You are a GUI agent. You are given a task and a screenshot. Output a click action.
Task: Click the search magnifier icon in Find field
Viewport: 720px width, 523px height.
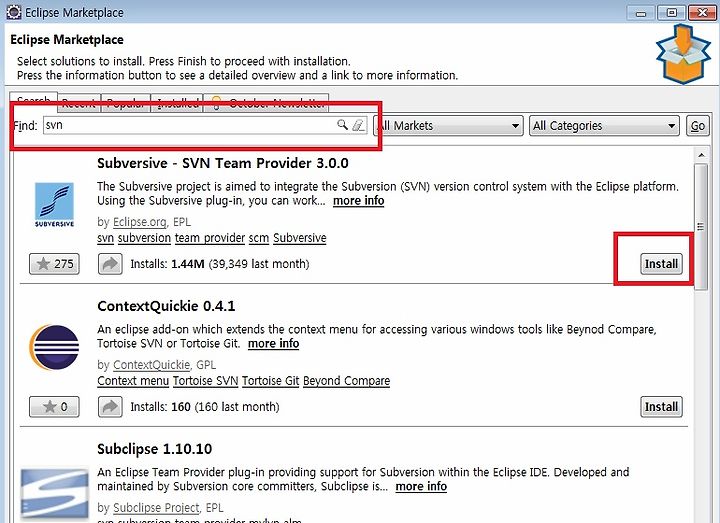pyautogui.click(x=342, y=125)
